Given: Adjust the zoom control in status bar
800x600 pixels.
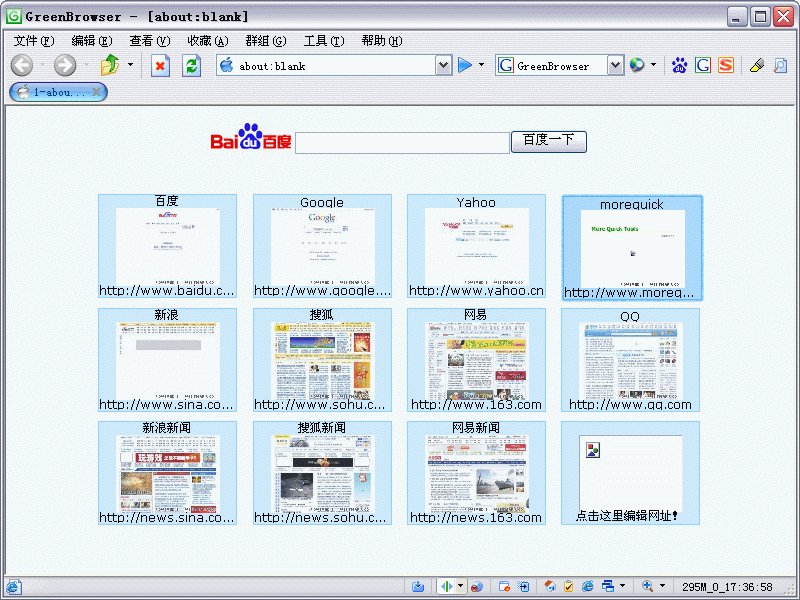Looking at the screenshot, I should tap(650, 587).
